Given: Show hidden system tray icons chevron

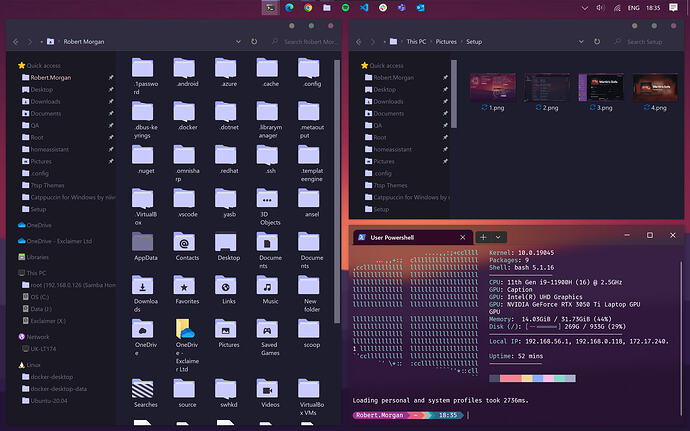Looking at the screenshot, I should pyautogui.click(x=584, y=8).
